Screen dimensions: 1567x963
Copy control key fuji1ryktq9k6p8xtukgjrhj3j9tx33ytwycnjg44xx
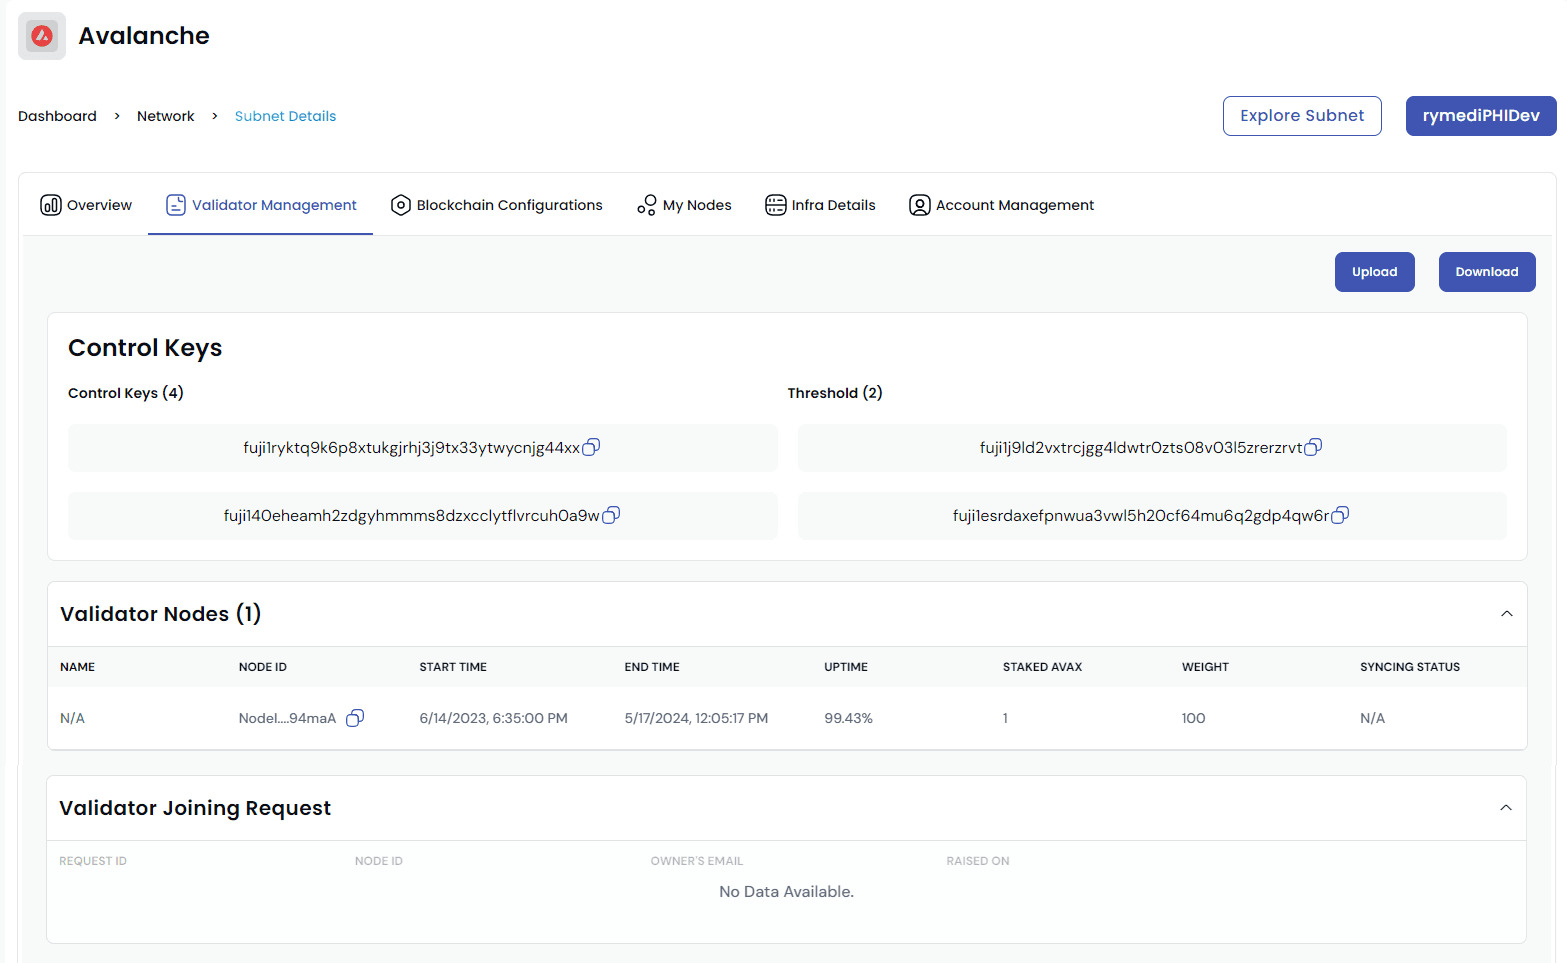coord(591,447)
